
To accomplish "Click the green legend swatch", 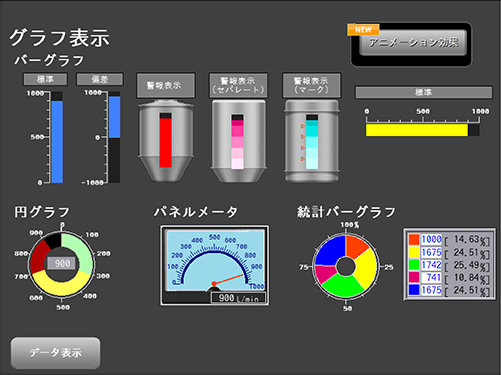I will [x=414, y=265].
